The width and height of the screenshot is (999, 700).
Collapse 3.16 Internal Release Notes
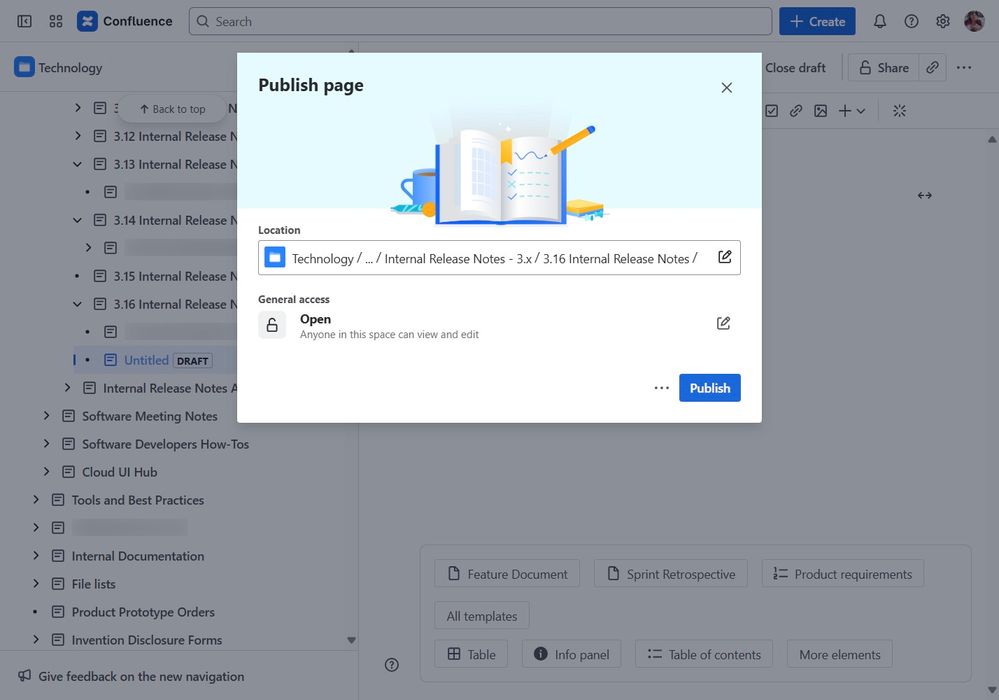[x=78, y=304]
